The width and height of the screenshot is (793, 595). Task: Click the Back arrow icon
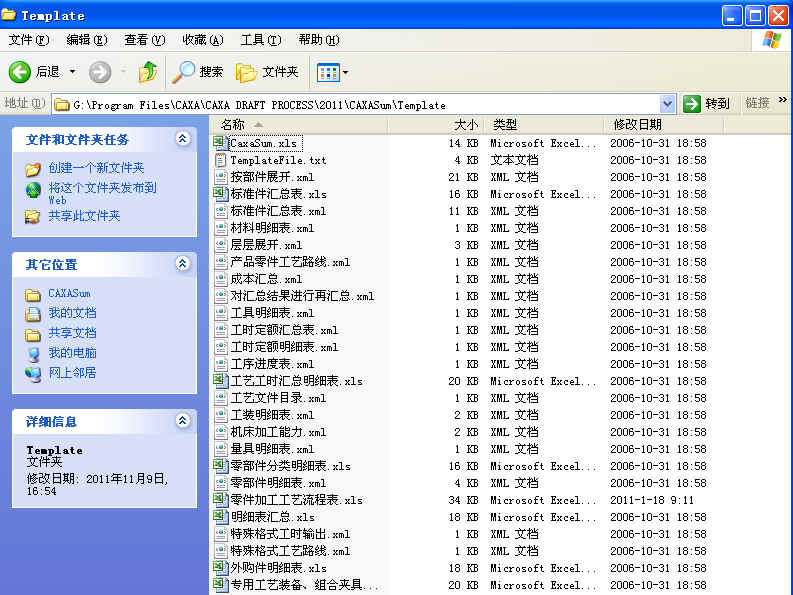pos(20,72)
